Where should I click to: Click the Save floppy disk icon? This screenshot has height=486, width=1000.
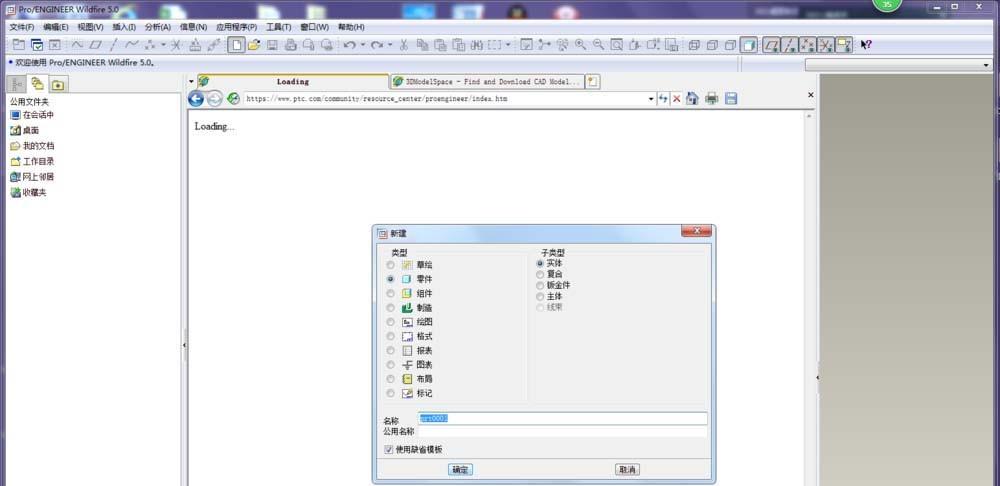click(x=272, y=45)
